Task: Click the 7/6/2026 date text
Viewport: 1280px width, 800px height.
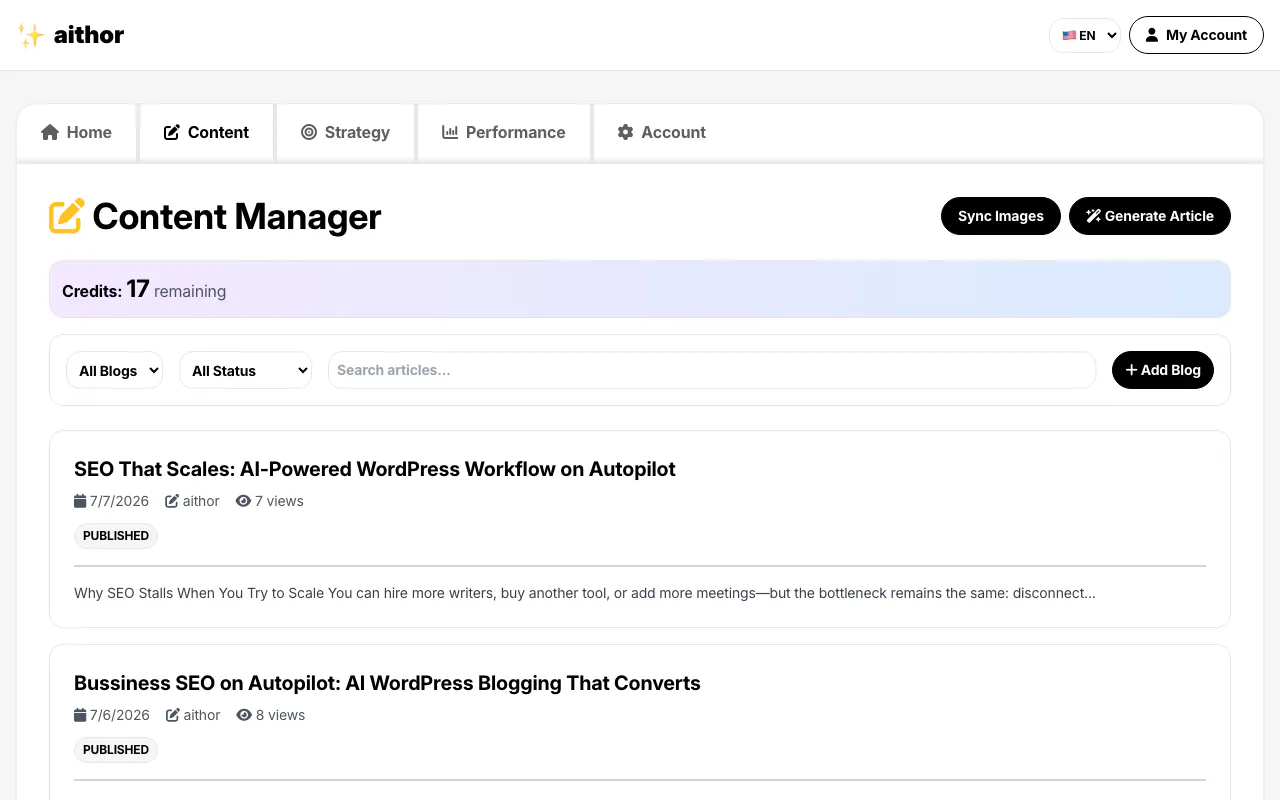Action: tap(119, 715)
